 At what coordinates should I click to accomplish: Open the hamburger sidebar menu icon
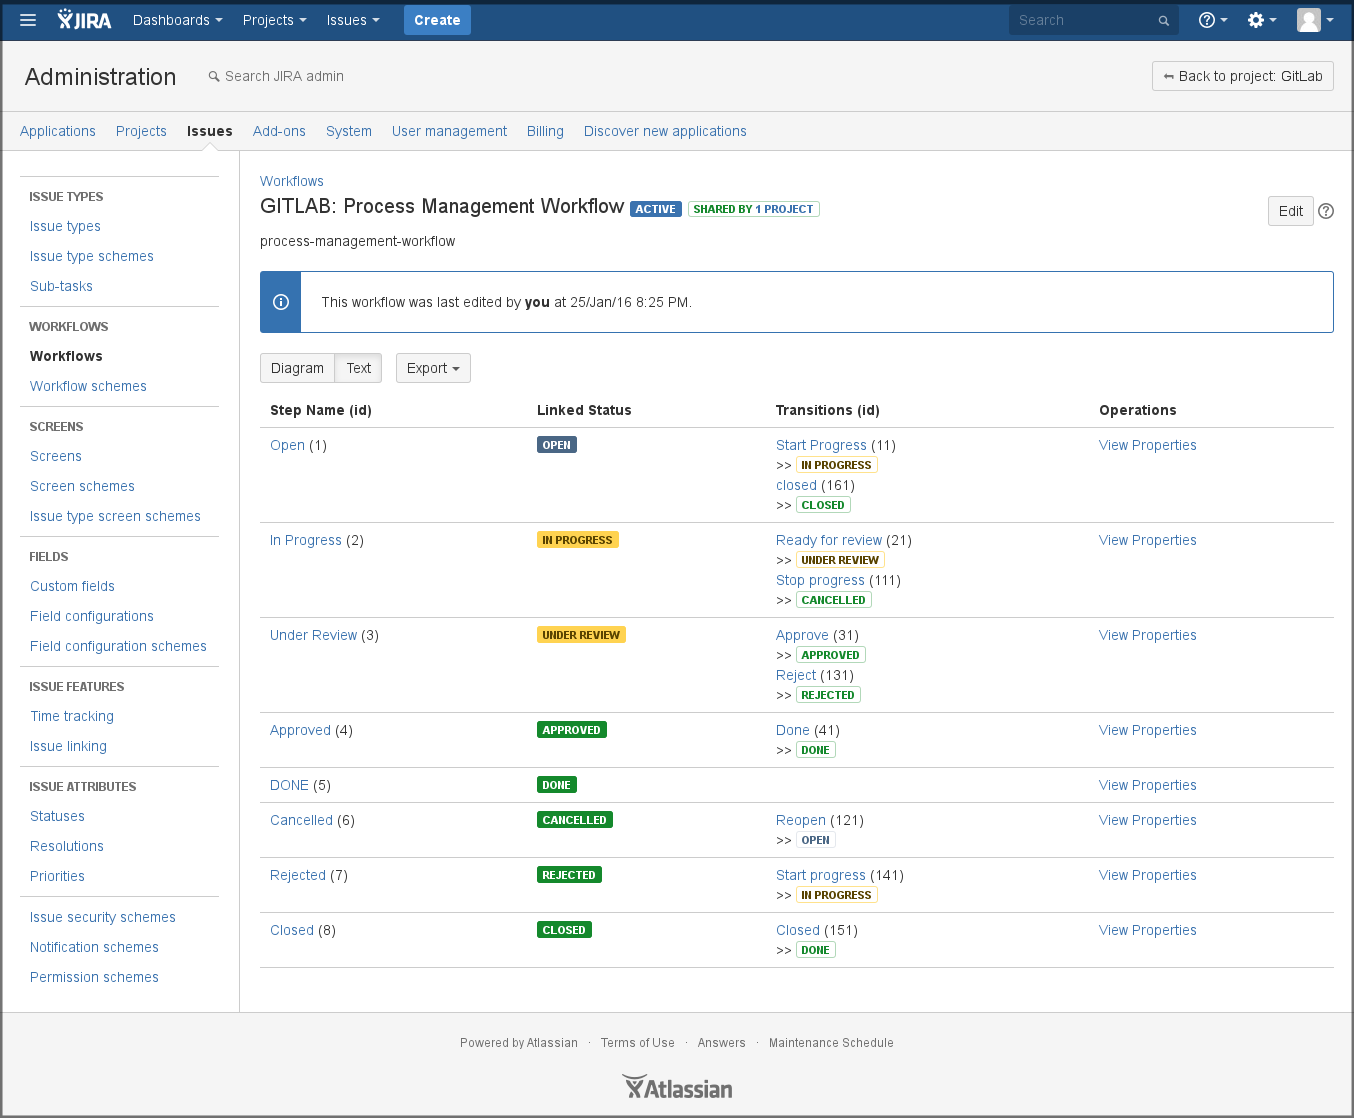pos(28,20)
